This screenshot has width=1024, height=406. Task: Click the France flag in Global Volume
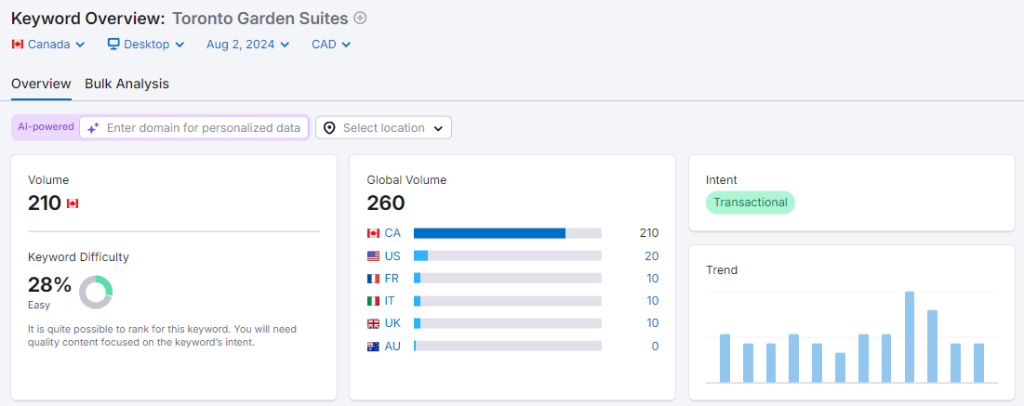click(x=373, y=279)
